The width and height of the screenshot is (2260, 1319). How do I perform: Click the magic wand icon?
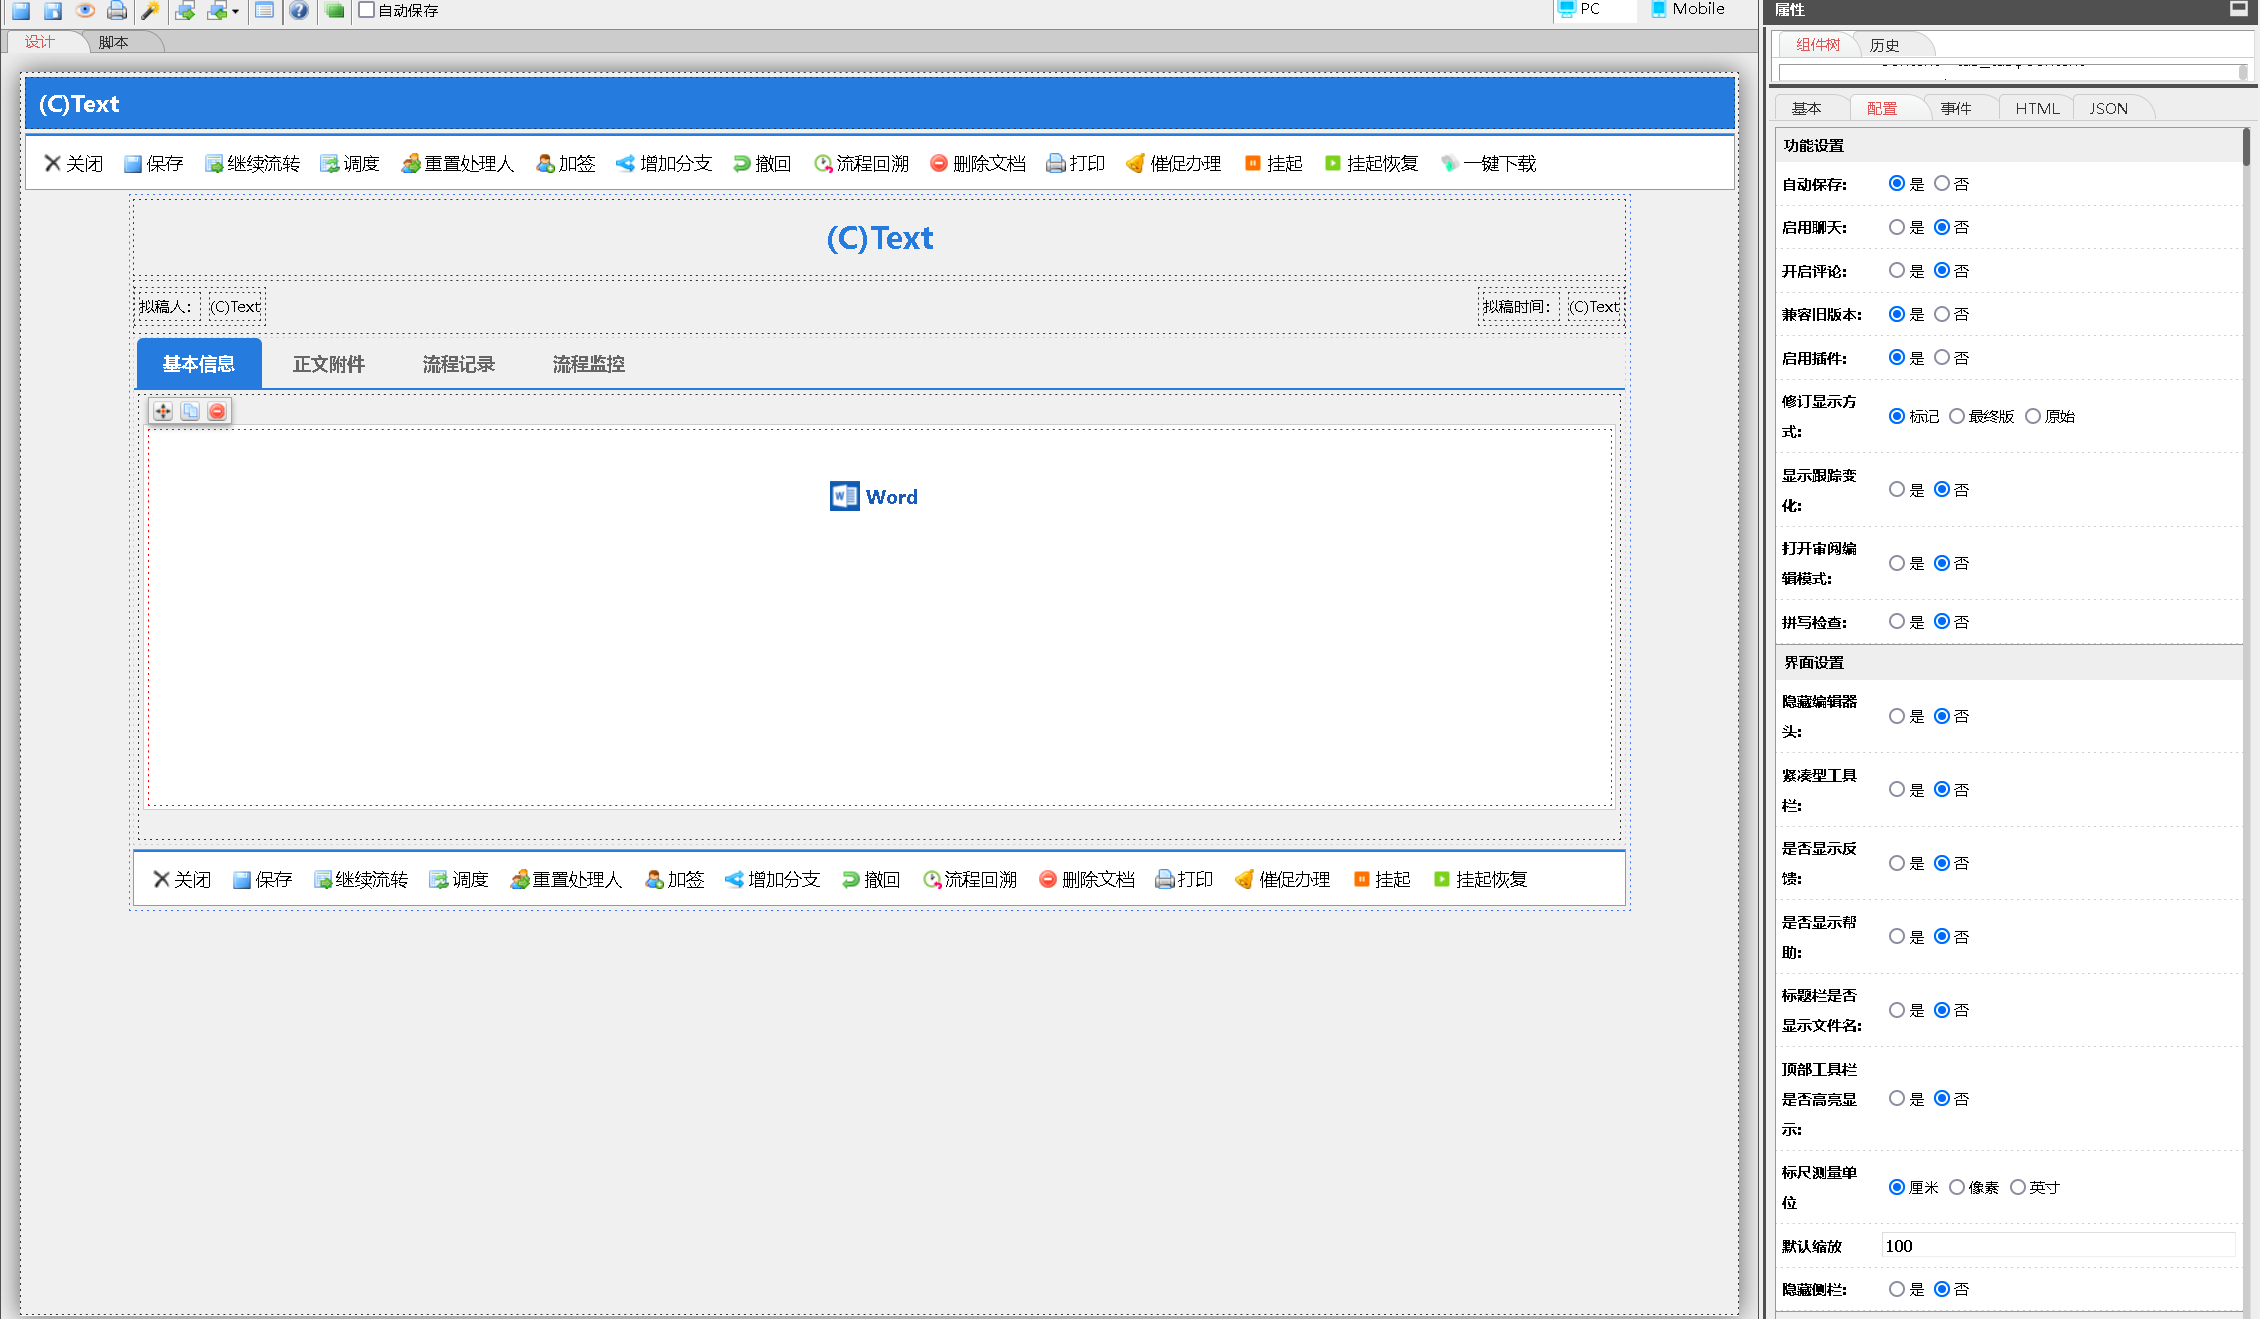coord(150,11)
